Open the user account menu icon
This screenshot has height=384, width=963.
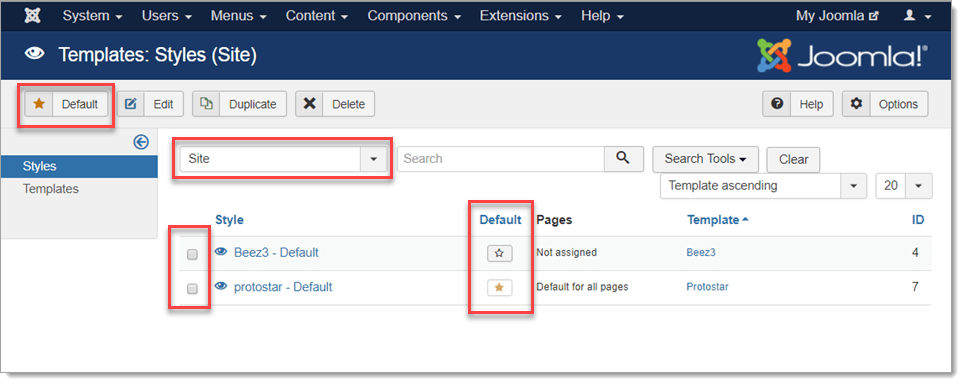[x=918, y=15]
